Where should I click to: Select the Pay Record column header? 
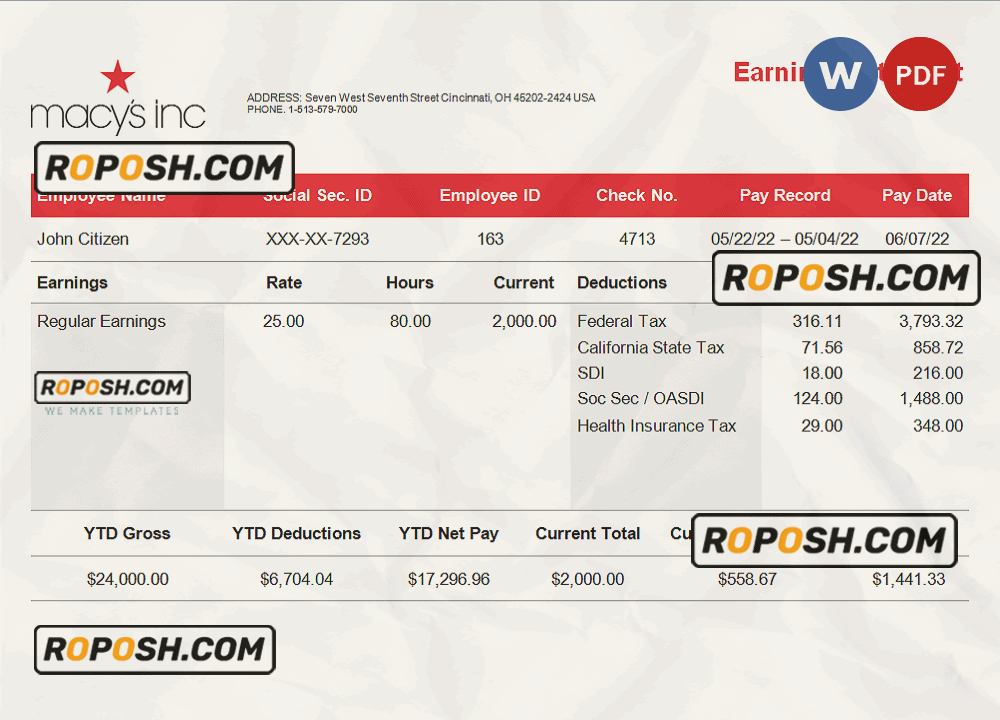coord(784,196)
